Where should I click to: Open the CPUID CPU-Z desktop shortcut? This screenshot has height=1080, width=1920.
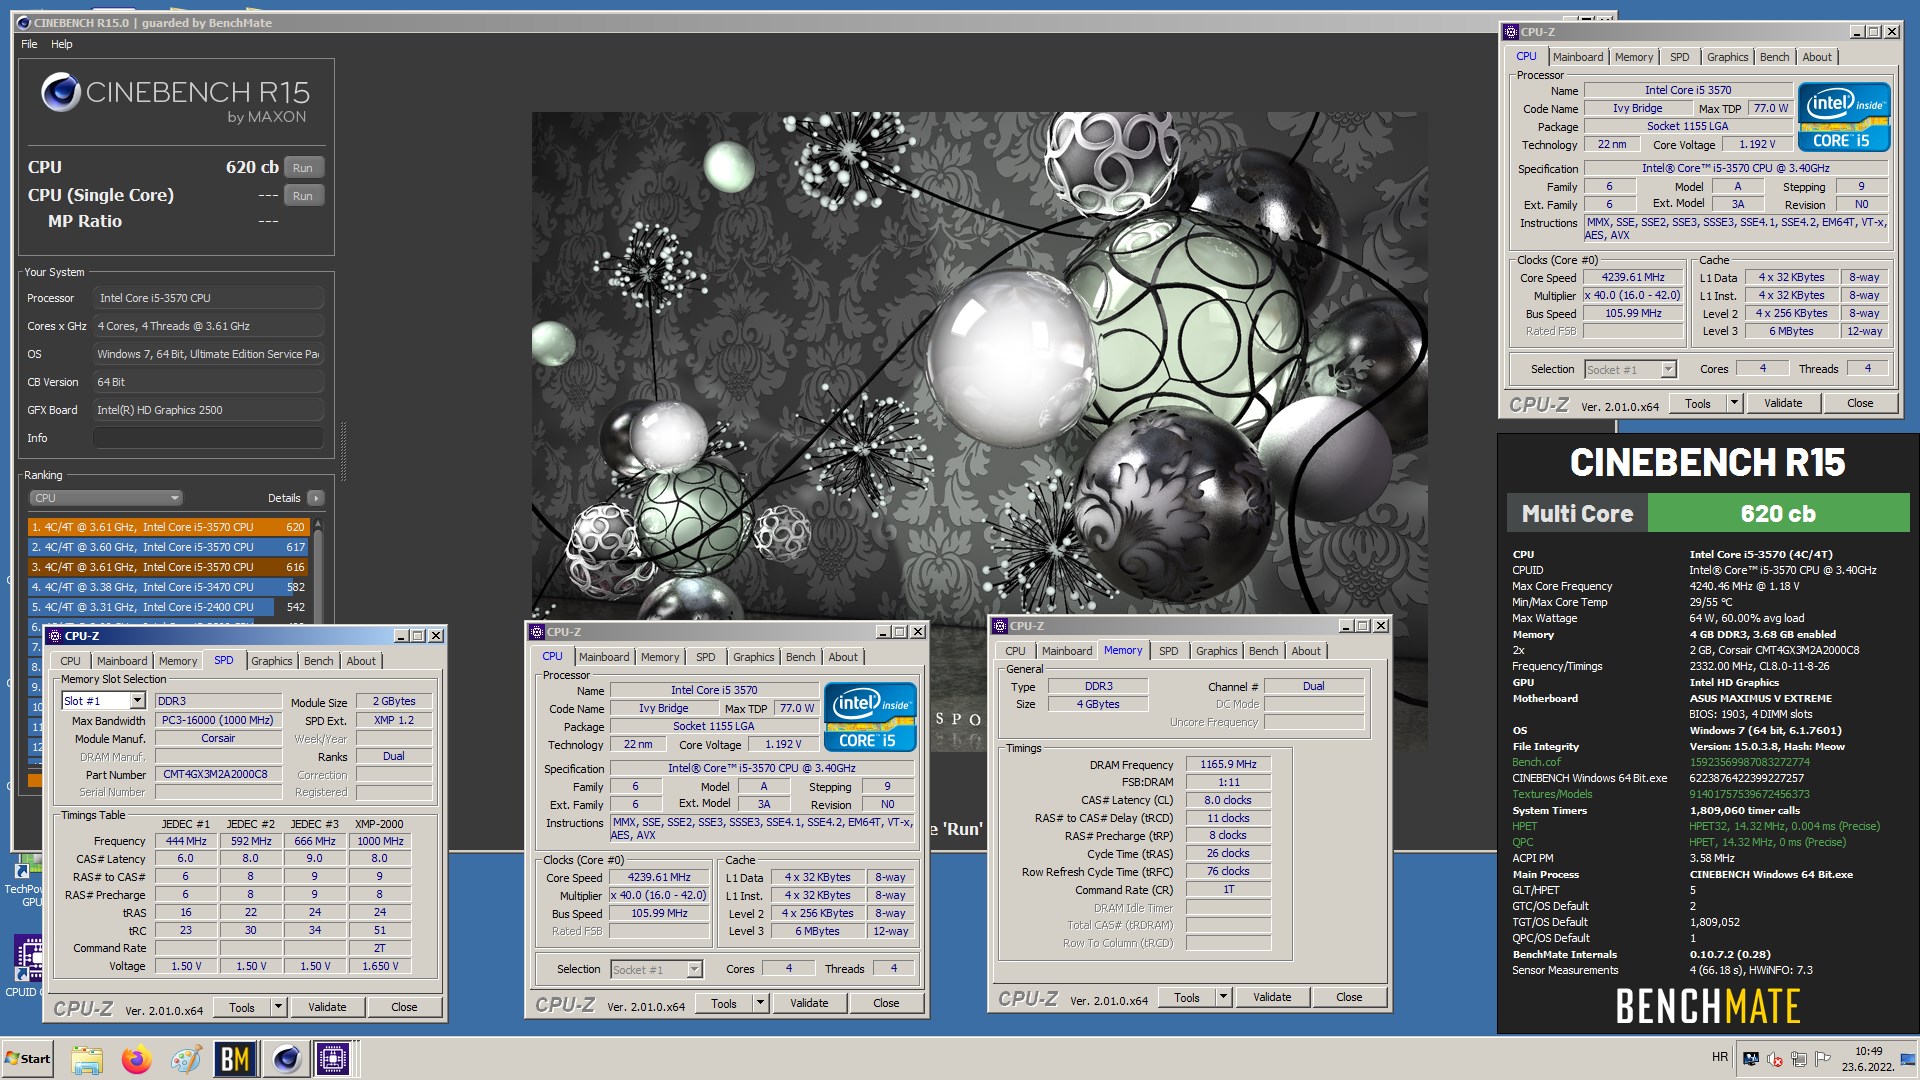point(27,966)
